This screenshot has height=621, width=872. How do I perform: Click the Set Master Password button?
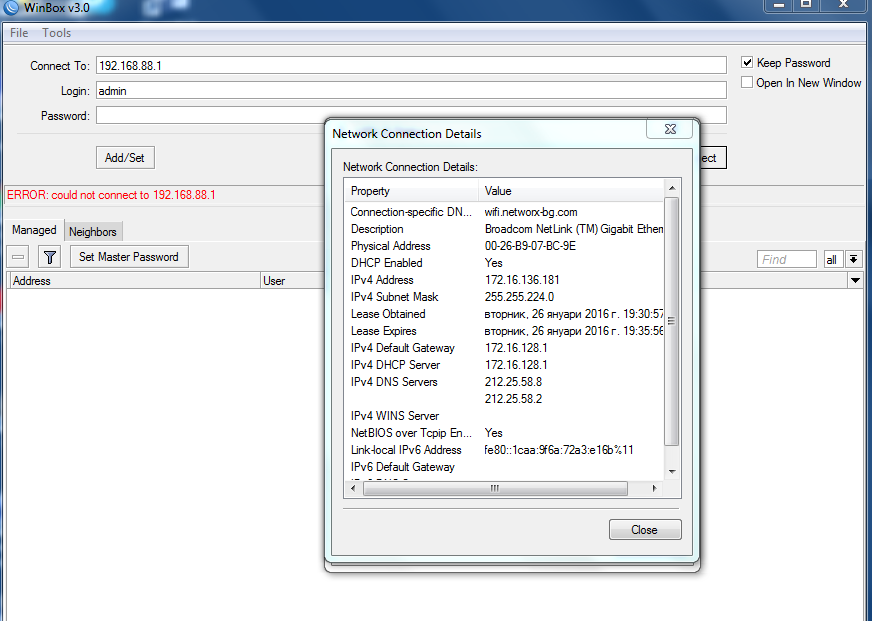[129, 257]
